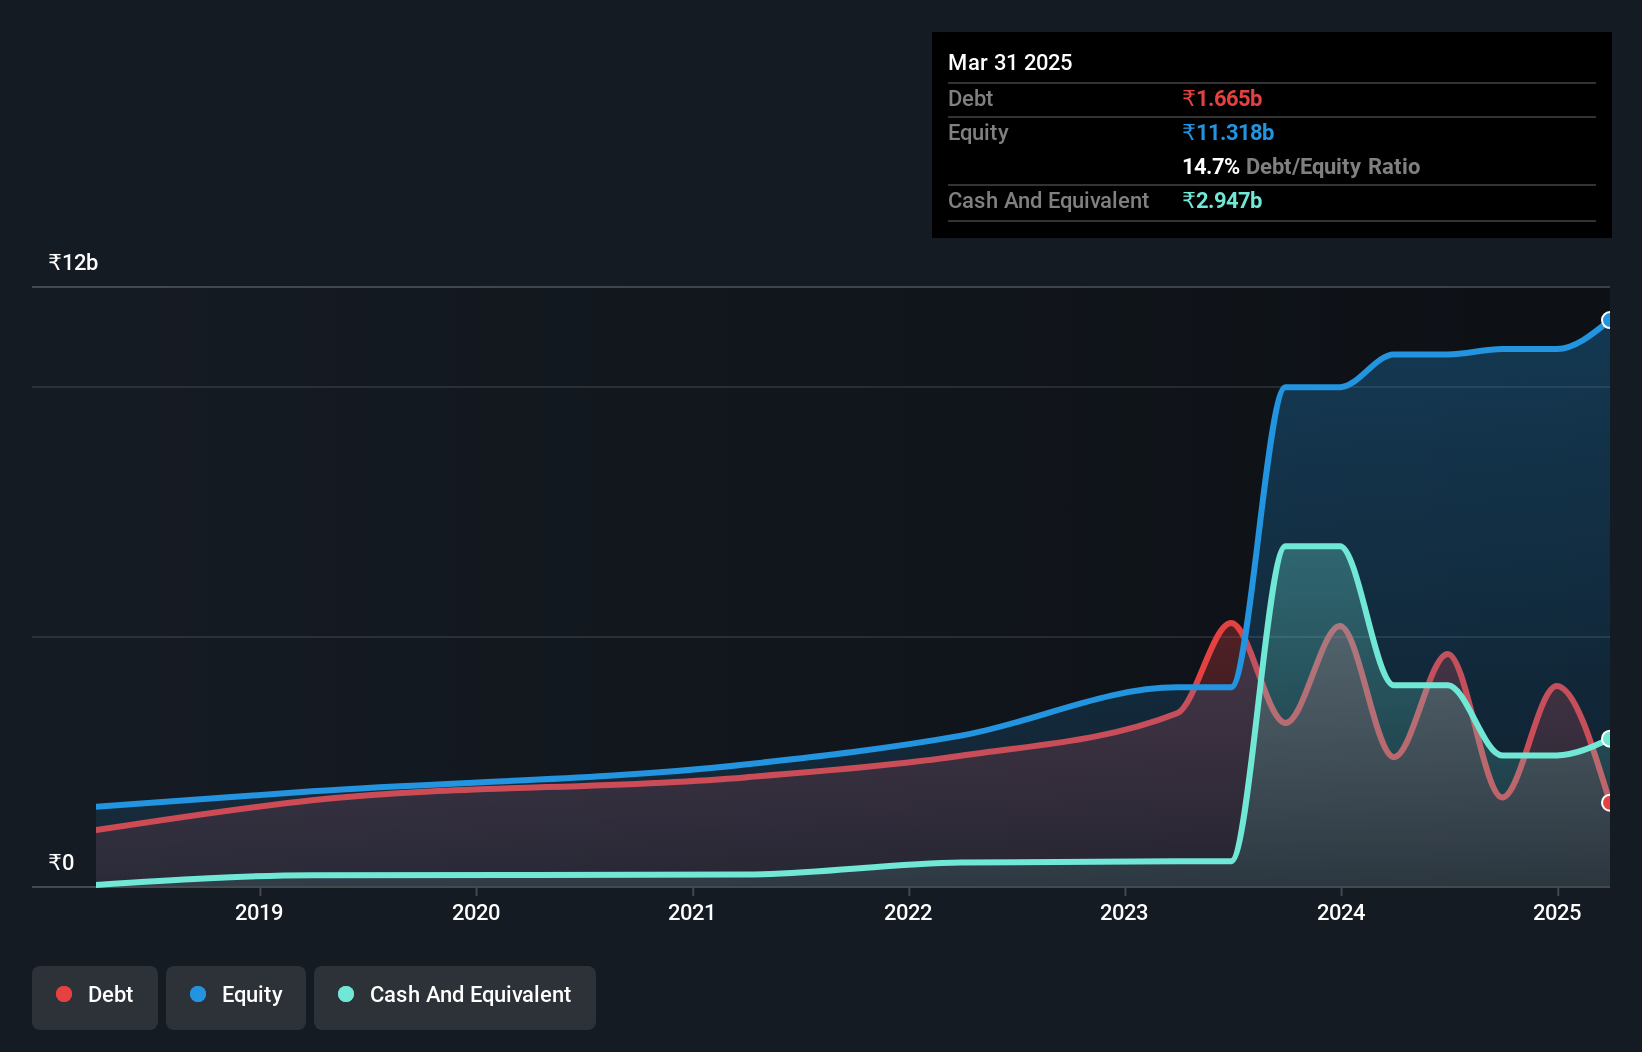Click the 2019 x-axis label
Image resolution: width=1642 pixels, height=1052 pixels.
(x=259, y=912)
